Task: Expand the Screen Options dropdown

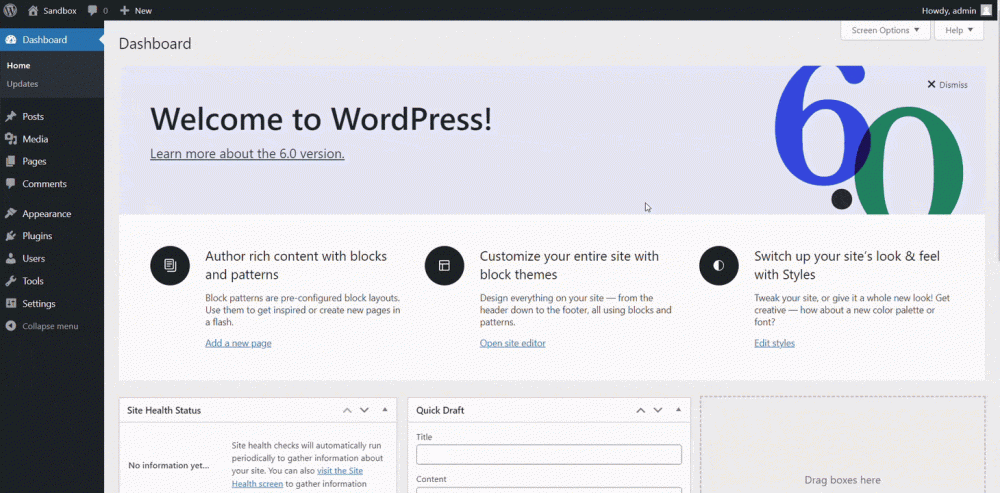Action: click(x=885, y=30)
